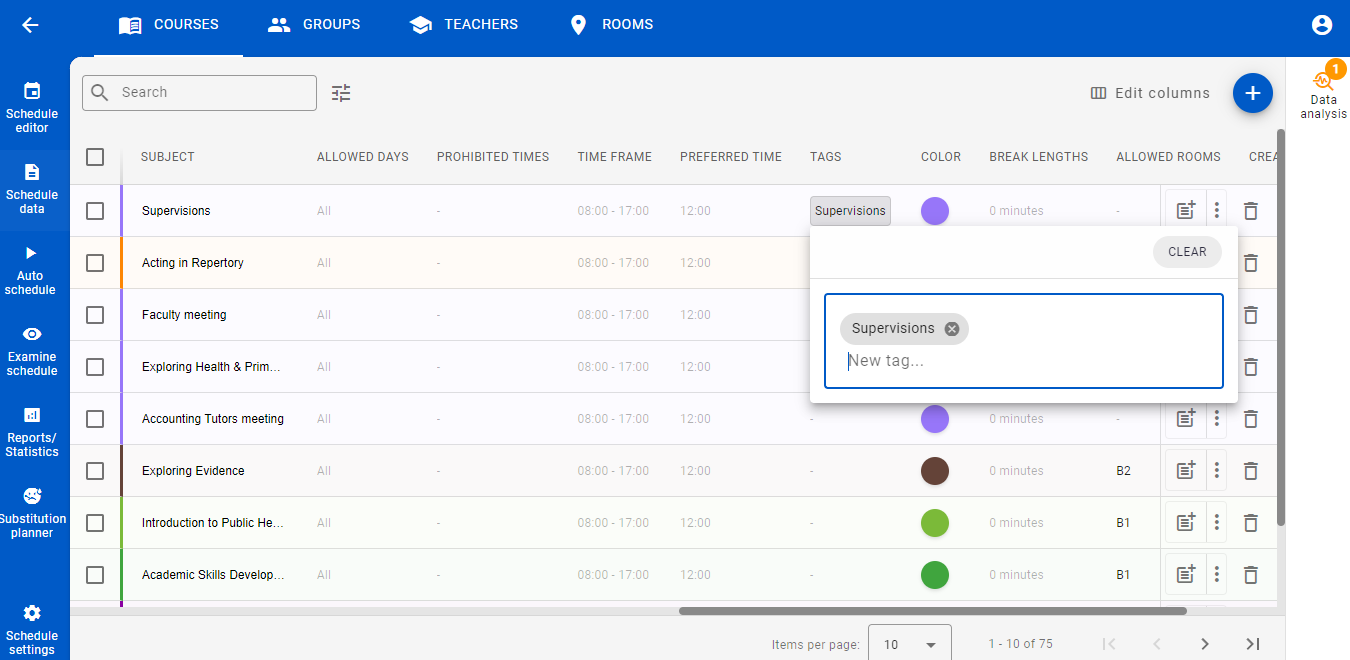Add a lesson to Academic Skills Development row

coord(1185,575)
